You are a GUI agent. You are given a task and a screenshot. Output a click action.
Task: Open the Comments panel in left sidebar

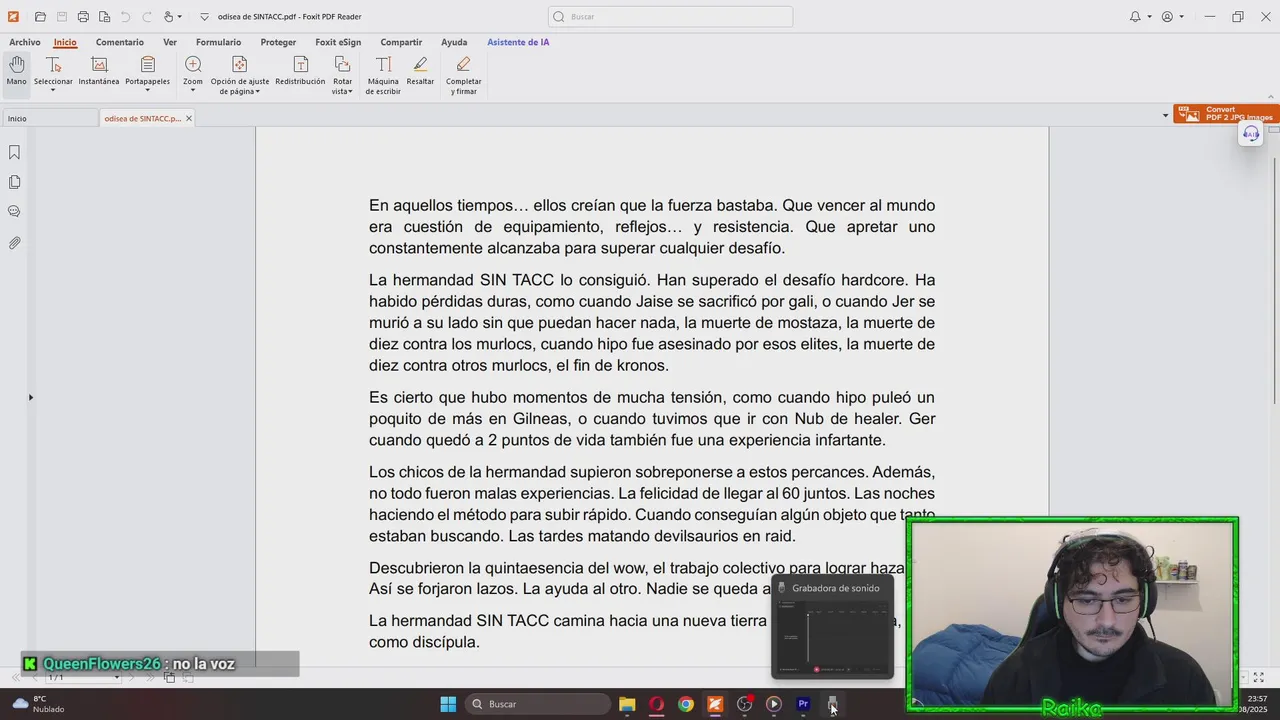pyautogui.click(x=14, y=212)
